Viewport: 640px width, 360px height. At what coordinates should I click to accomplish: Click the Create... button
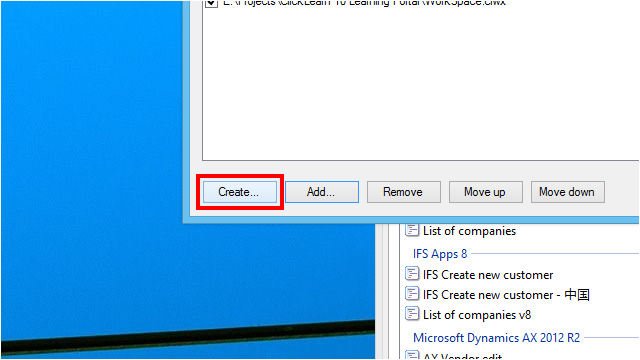[240, 192]
